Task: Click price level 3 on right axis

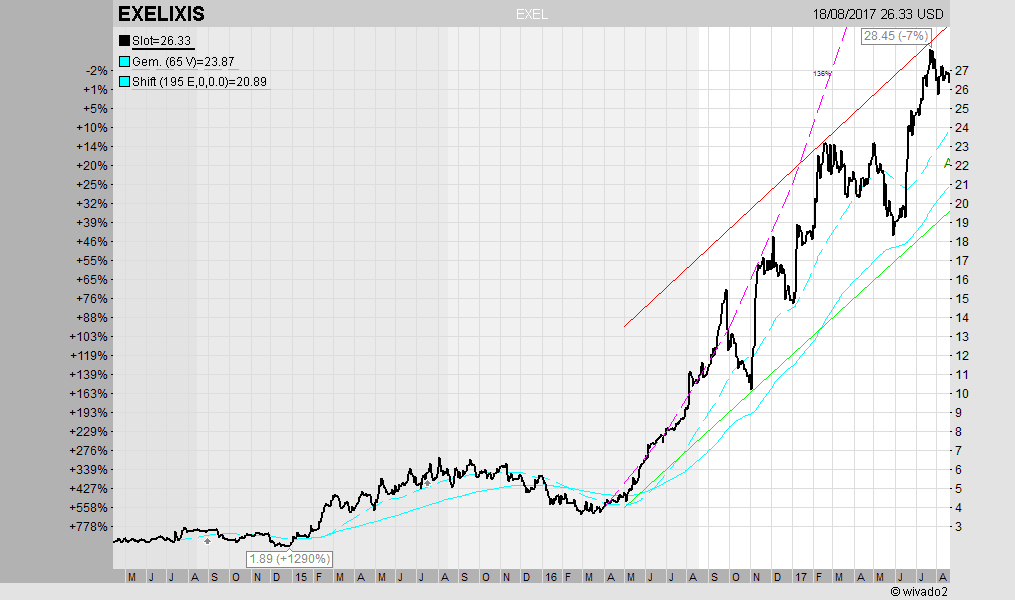Action: click(959, 527)
